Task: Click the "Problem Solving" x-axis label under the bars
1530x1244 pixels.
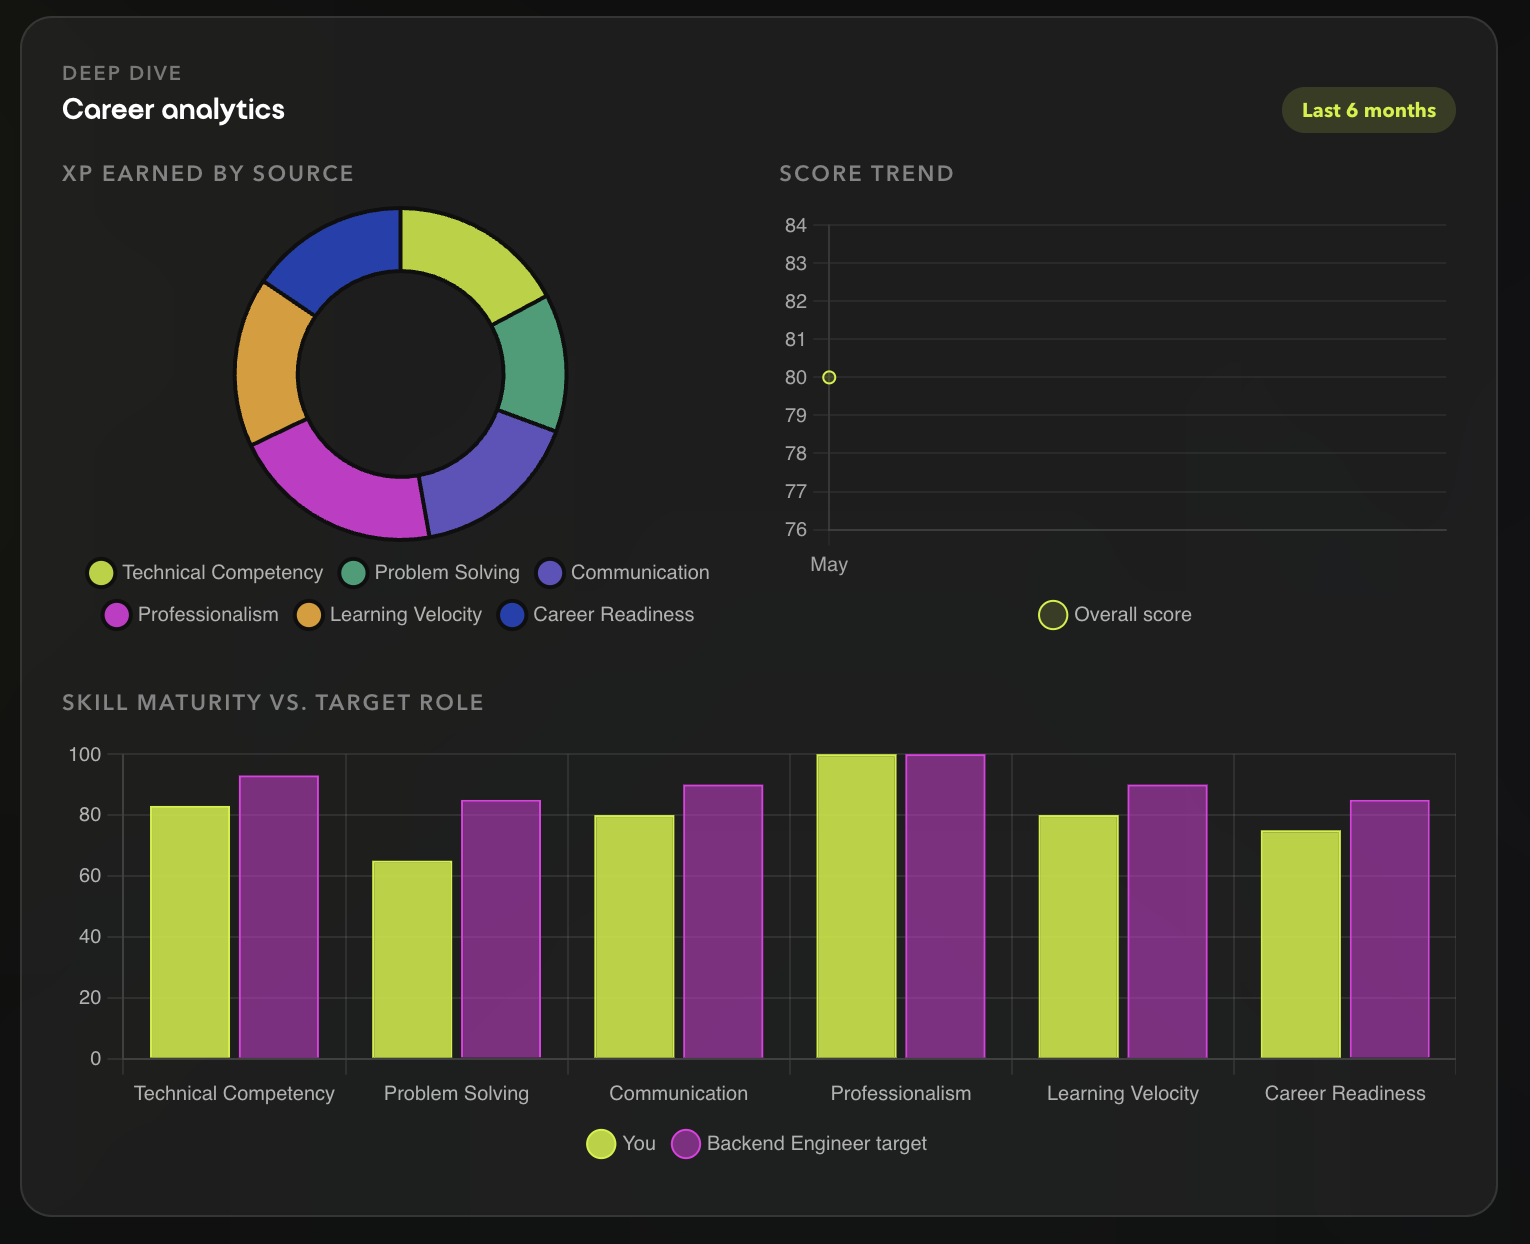Action: click(456, 1093)
